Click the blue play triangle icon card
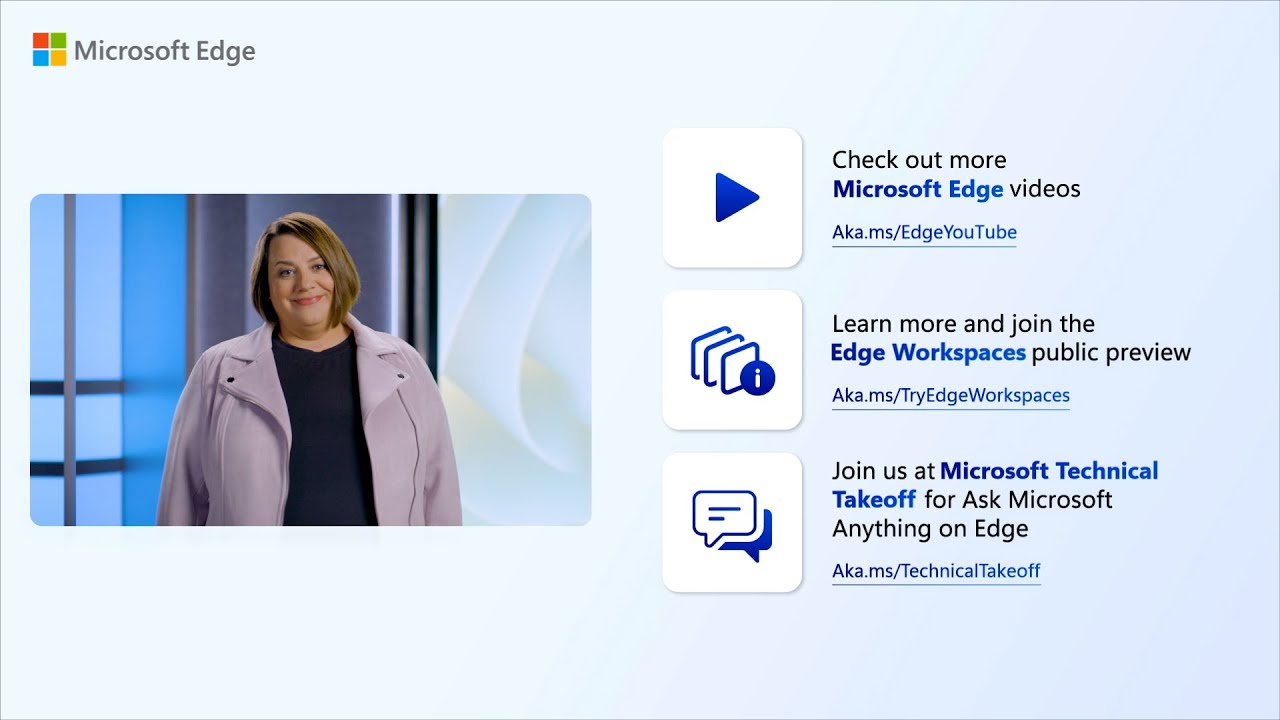 (x=732, y=197)
